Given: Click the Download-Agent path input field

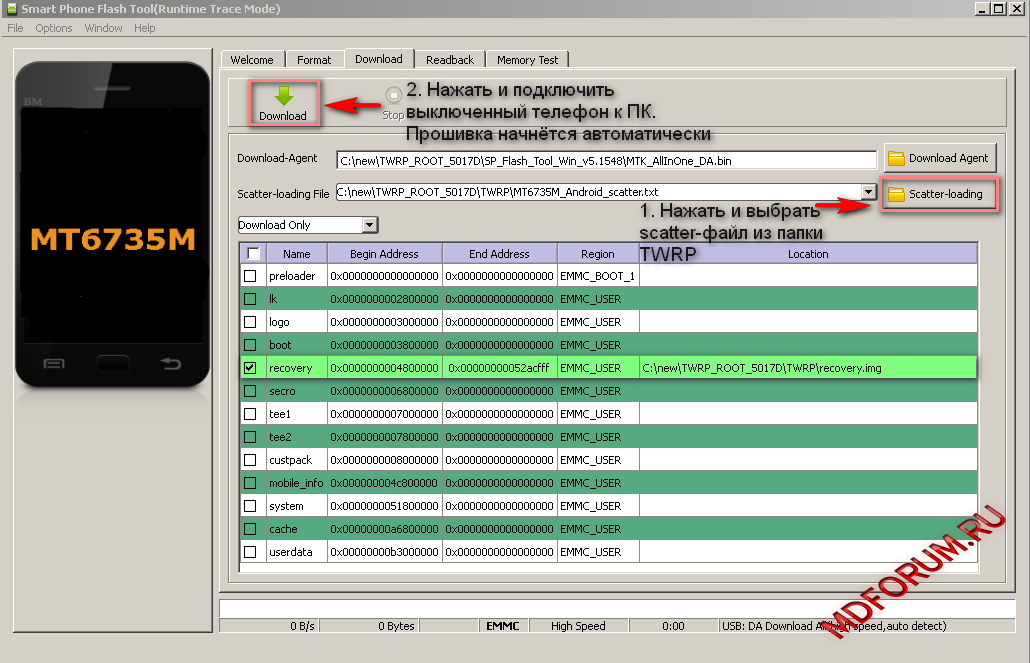Looking at the screenshot, I should click(x=606, y=159).
